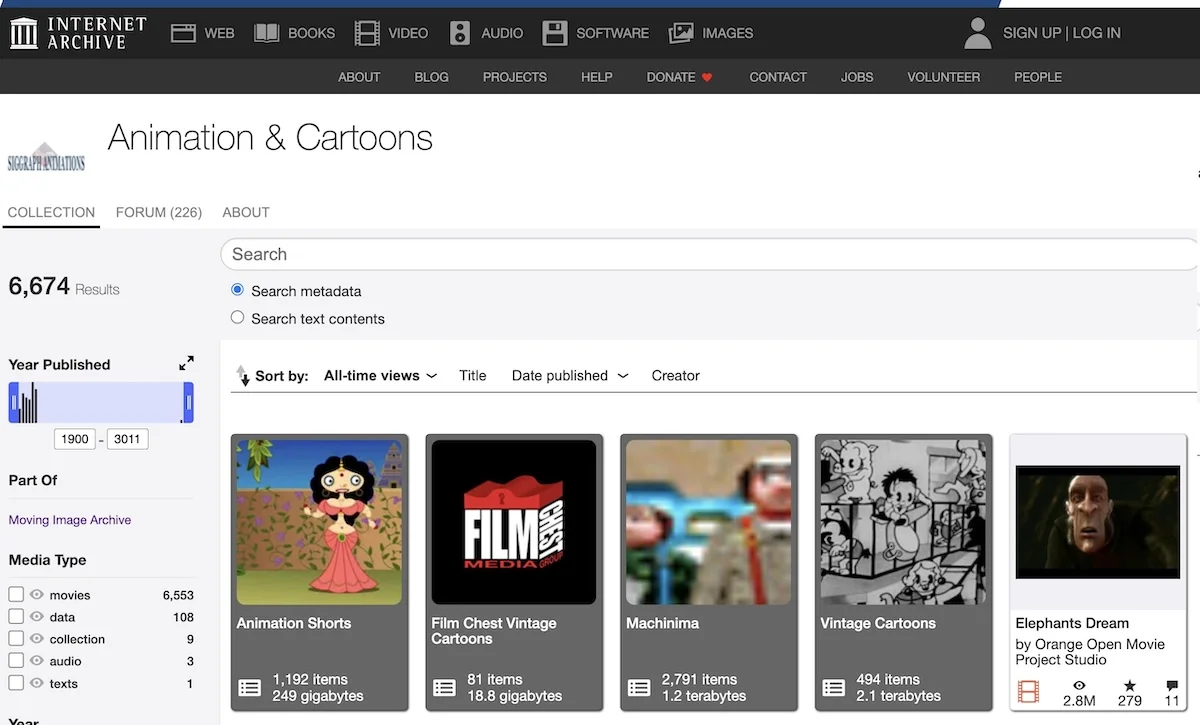
Task: Switch to the Collection tab
Action: point(51,212)
